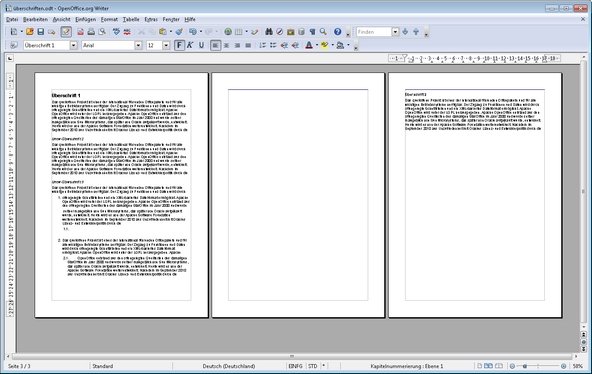Click the EINFG insert mode status field
Screen dimensions: 592x374
point(295,366)
